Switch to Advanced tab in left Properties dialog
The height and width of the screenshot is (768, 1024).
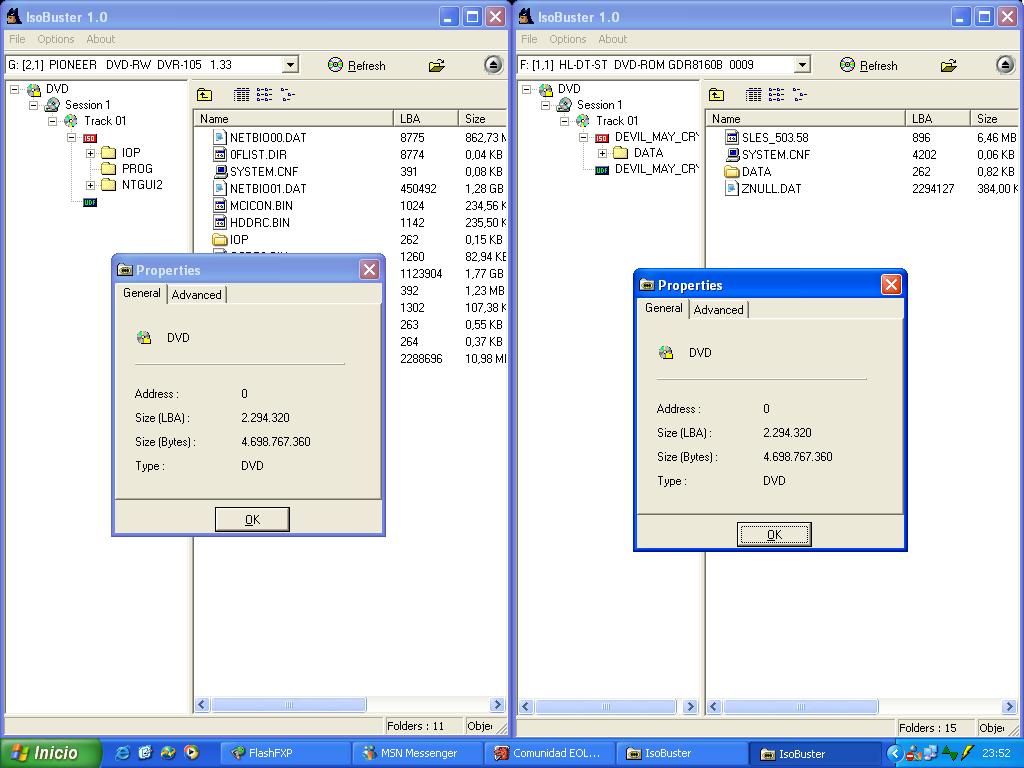coord(197,295)
